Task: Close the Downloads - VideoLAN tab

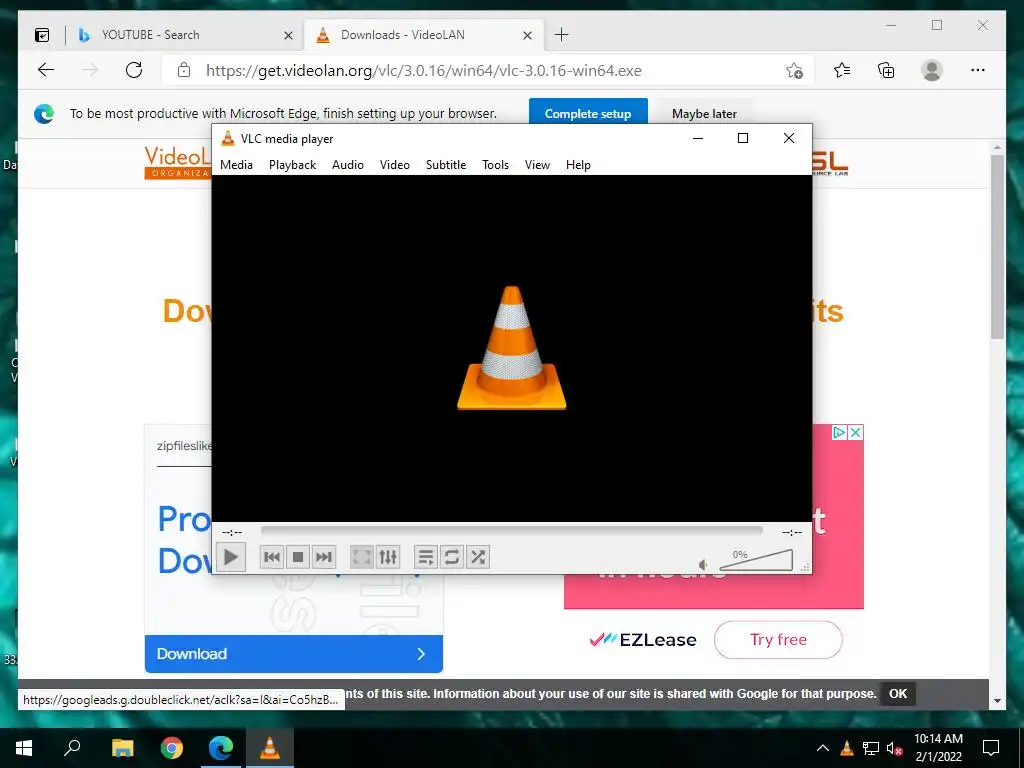Action: tap(528, 35)
